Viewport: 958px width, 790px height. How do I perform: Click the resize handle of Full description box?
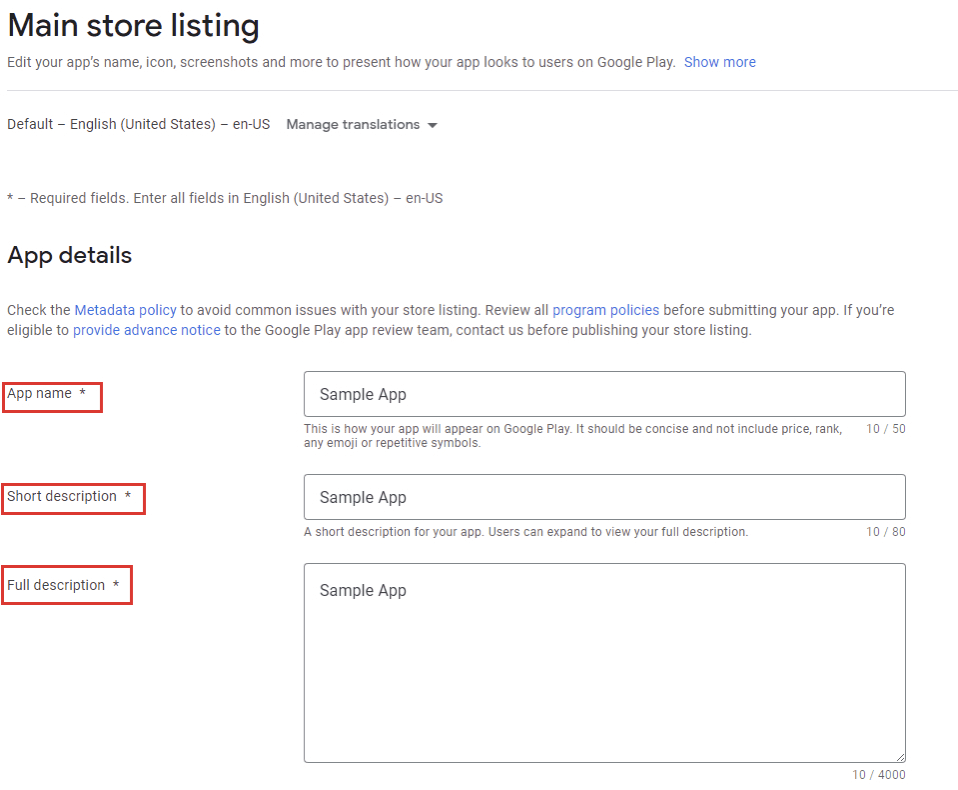pyautogui.click(x=900, y=755)
